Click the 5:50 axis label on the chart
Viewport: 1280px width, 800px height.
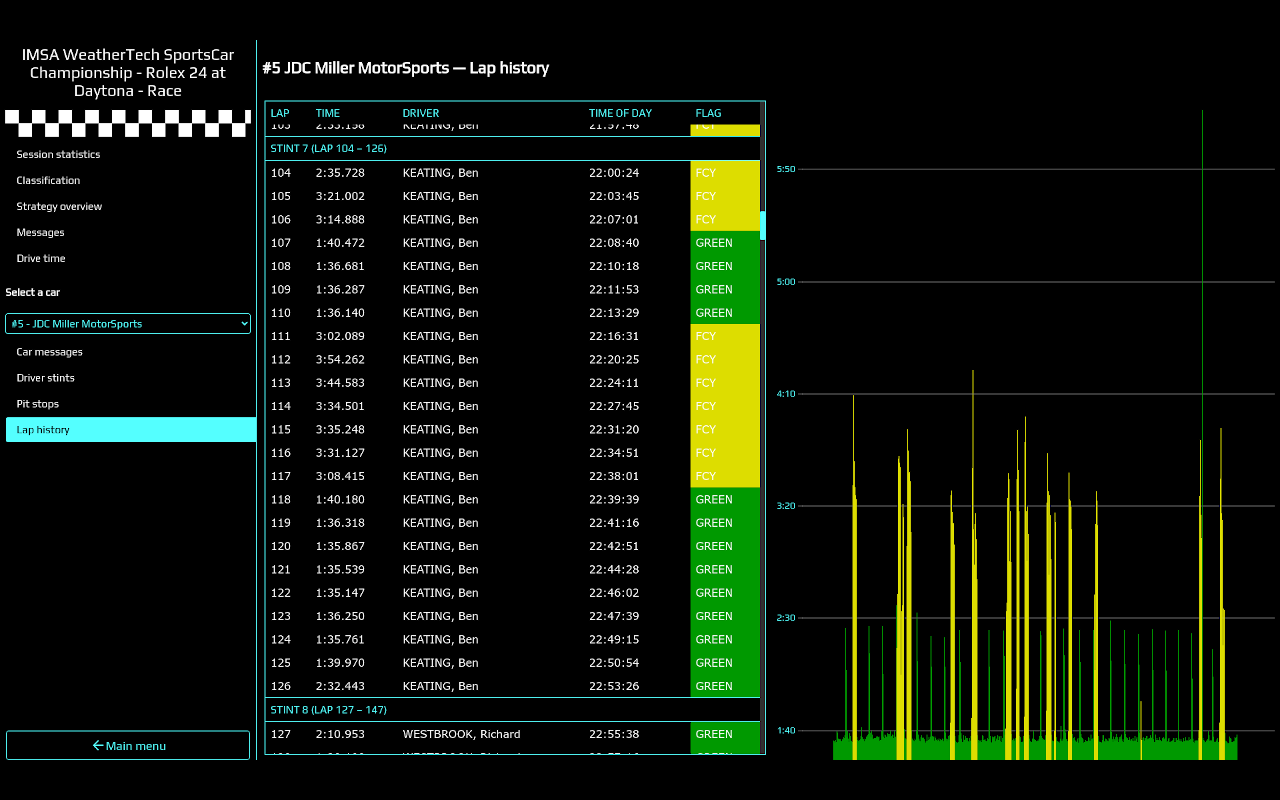pos(786,169)
